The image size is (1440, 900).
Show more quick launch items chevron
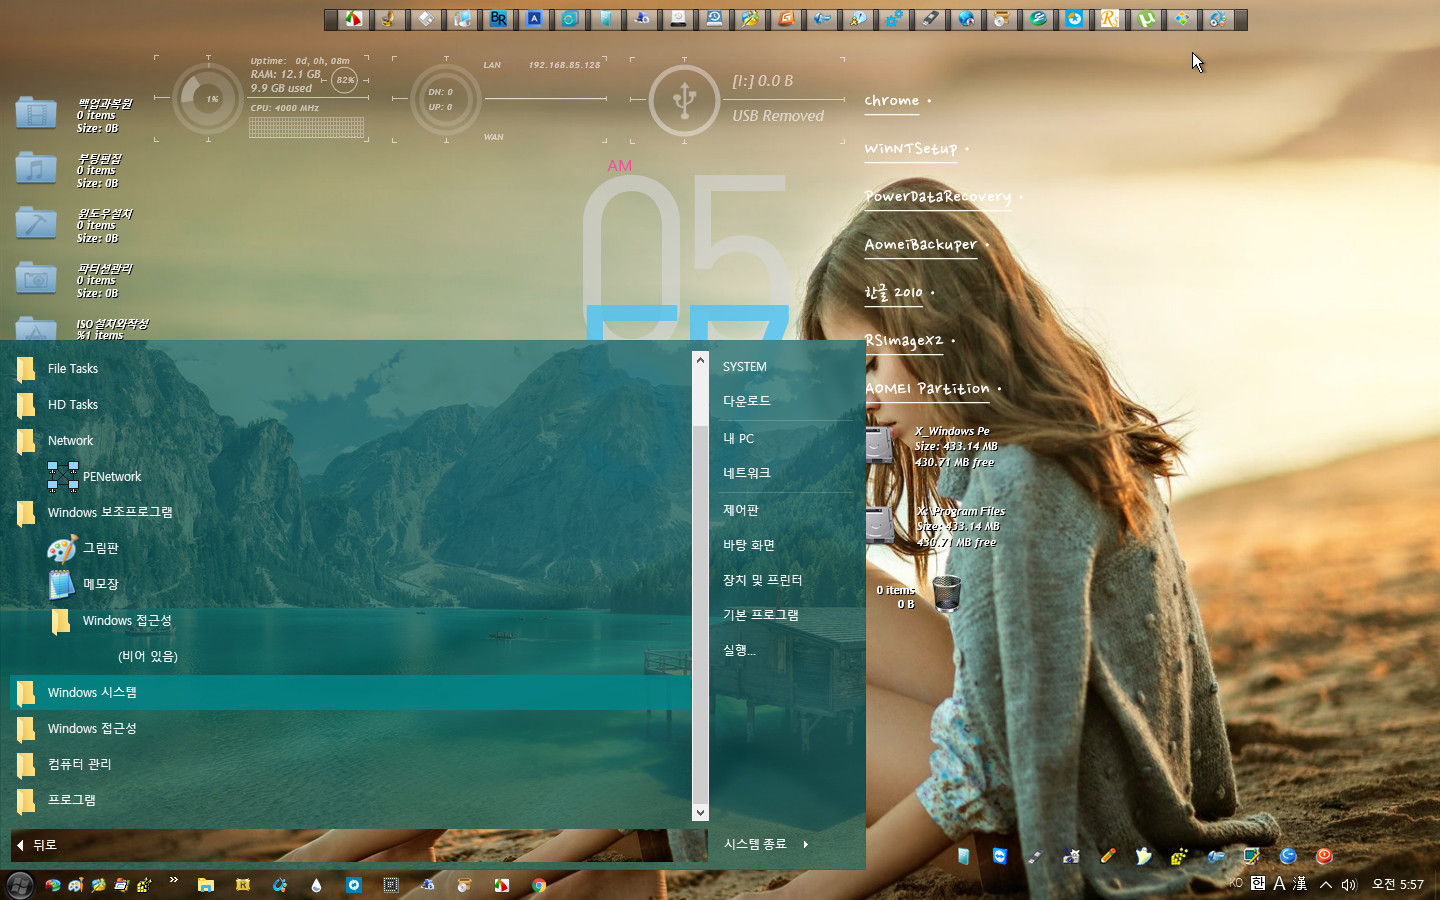174,880
